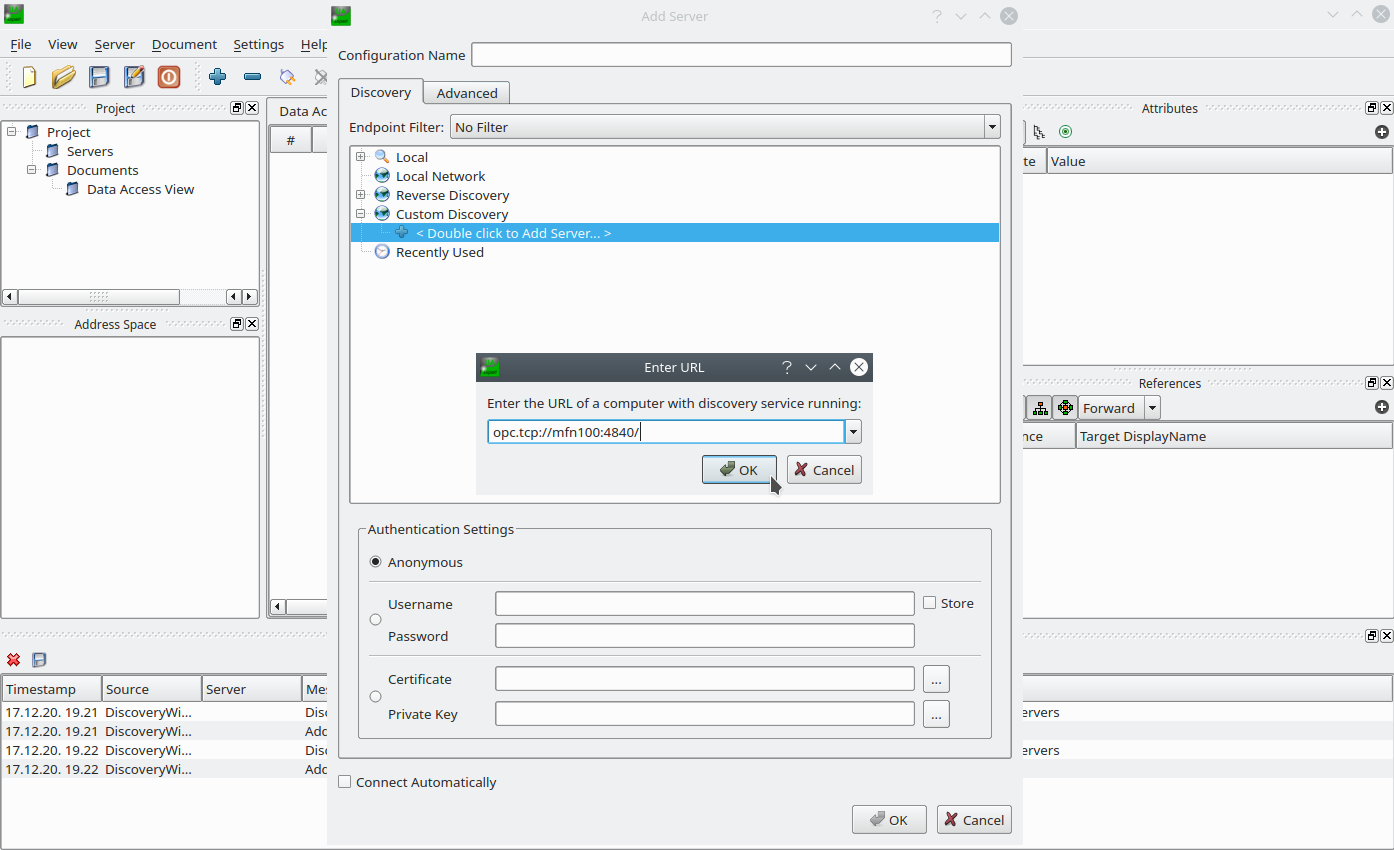Click the Project panel horizontal scrollbar
Image resolution: width=1394 pixels, height=850 pixels.
(98, 297)
